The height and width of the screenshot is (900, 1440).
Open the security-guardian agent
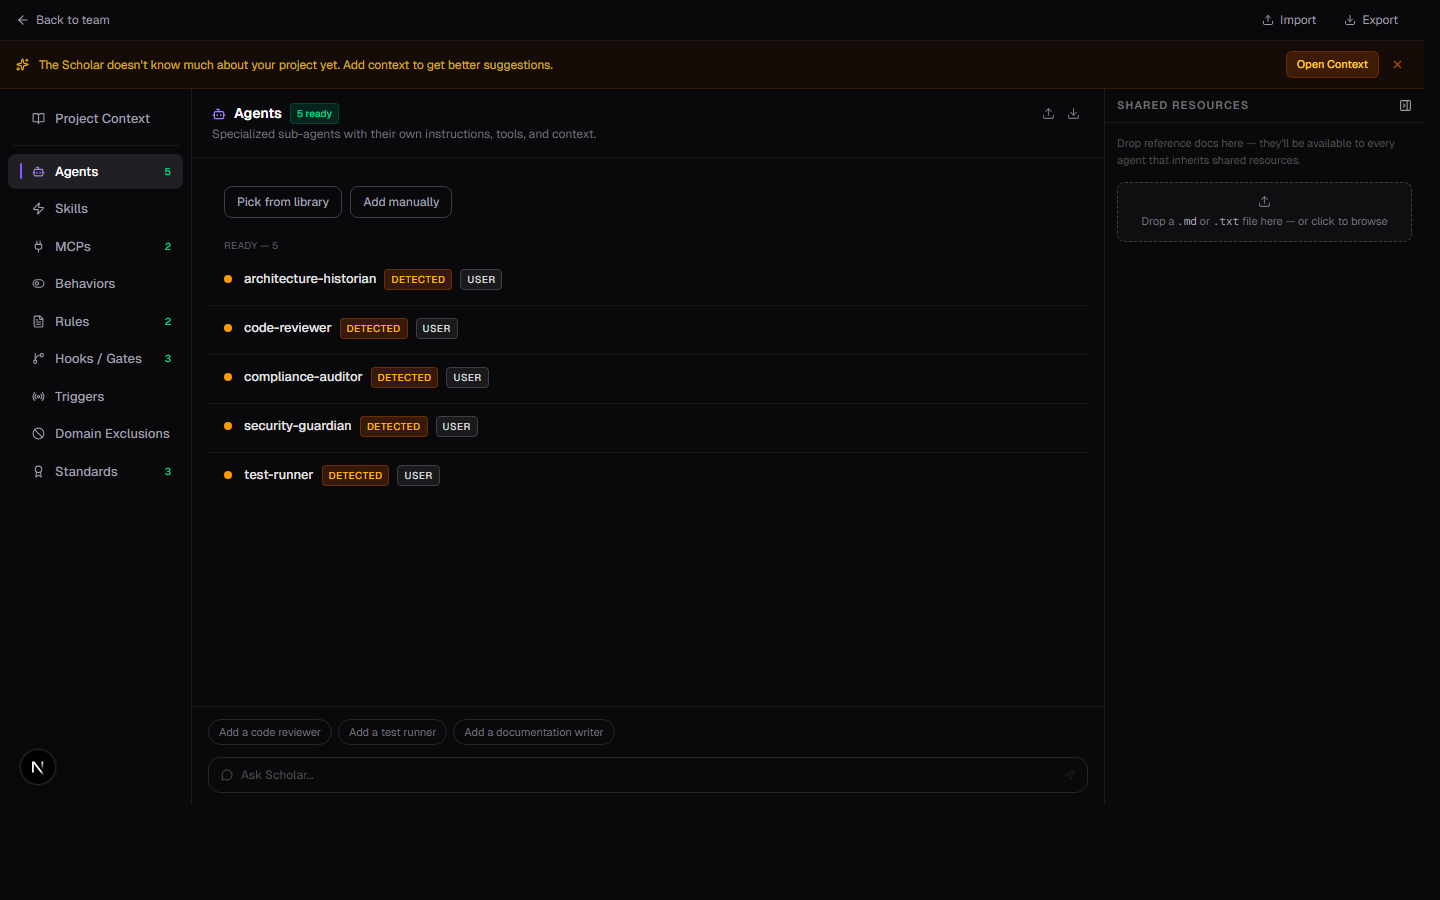648,427
